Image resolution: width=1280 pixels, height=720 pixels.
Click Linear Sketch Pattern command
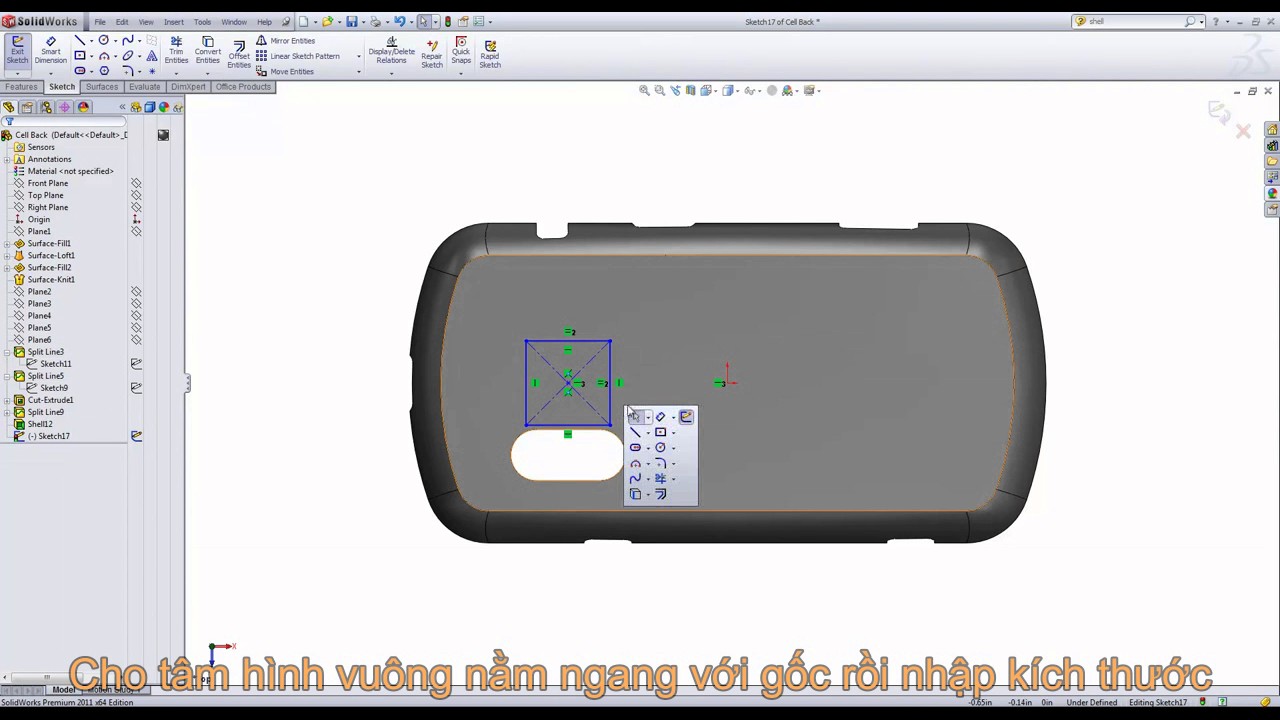[x=298, y=56]
